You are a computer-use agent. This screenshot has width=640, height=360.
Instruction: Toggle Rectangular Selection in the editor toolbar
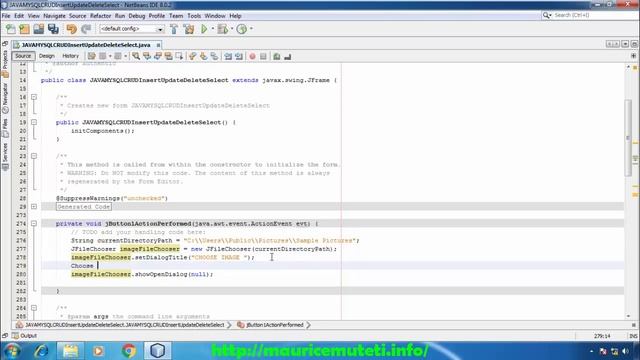pos(179,56)
